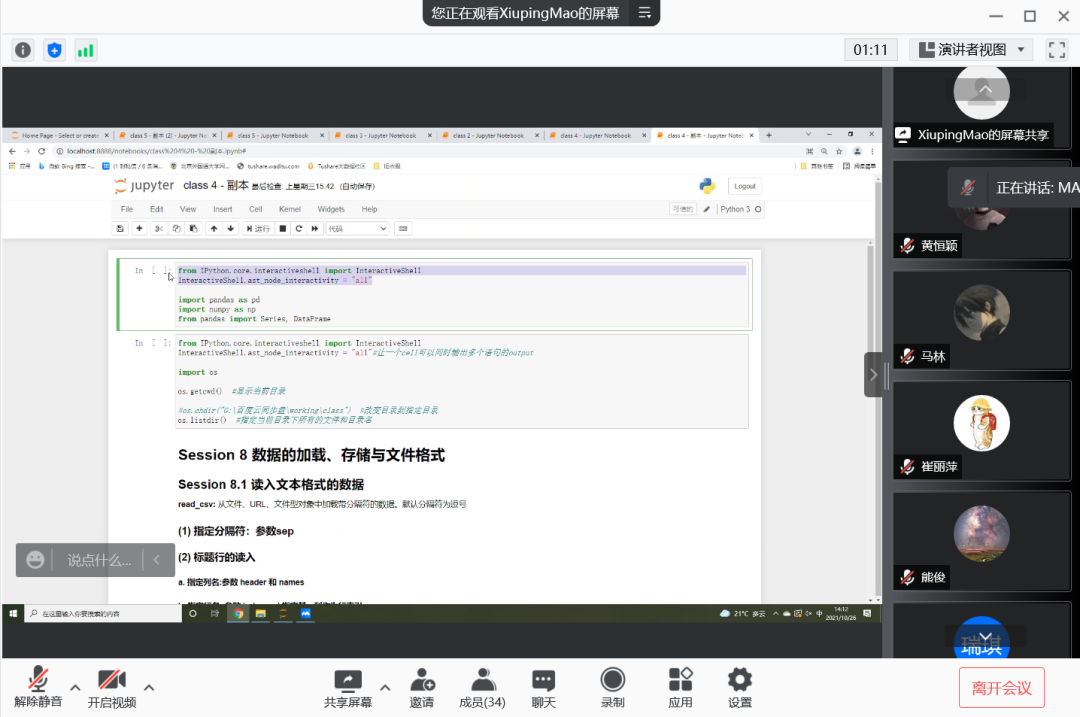Click the move cell down arrow in Jupyter
This screenshot has height=717, width=1080.
pyautogui.click(x=231, y=229)
